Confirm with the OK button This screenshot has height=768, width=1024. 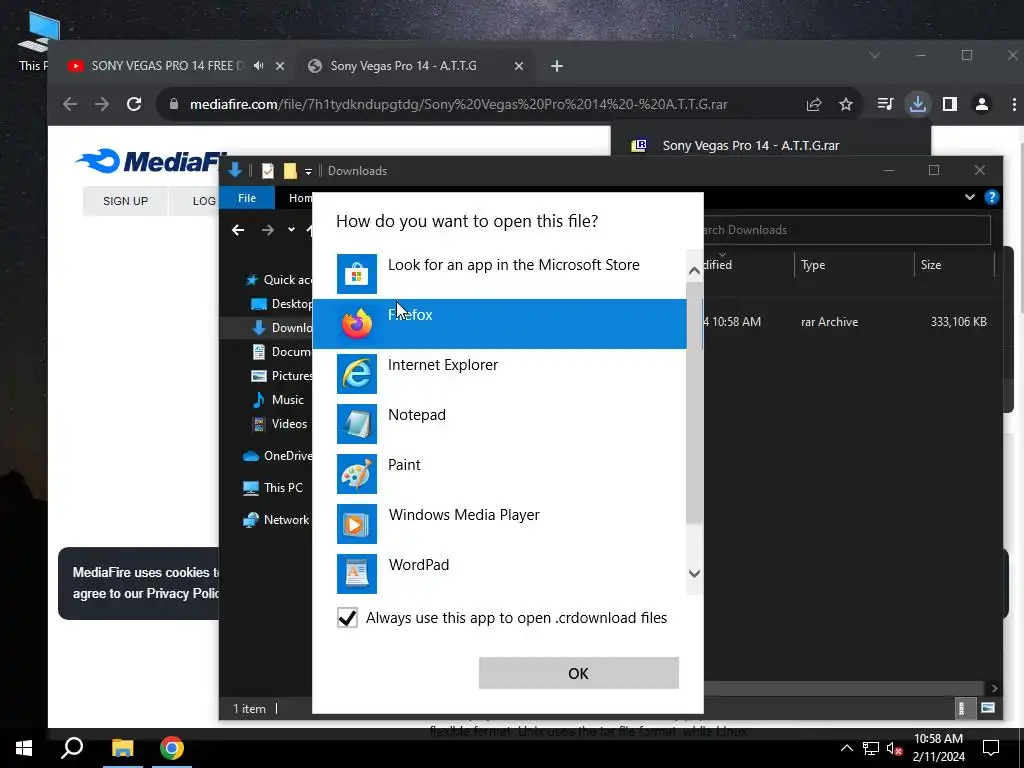pos(579,673)
